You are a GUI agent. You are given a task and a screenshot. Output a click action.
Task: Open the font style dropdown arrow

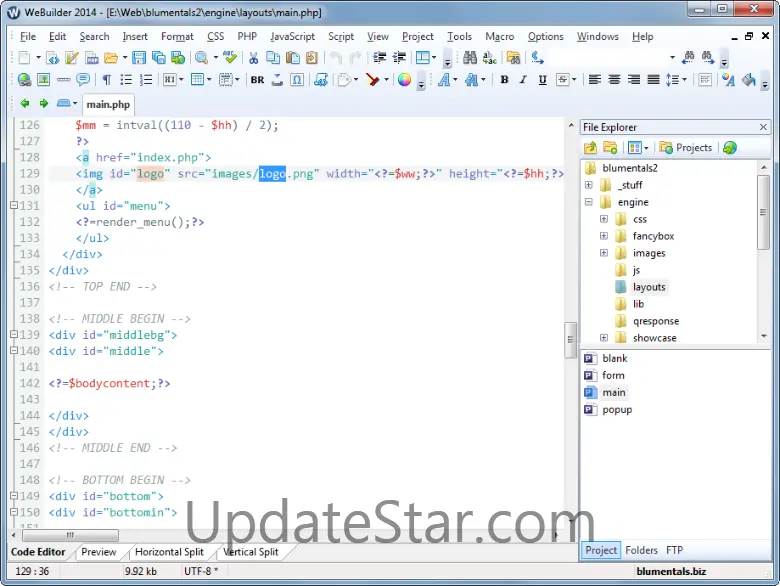click(455, 80)
